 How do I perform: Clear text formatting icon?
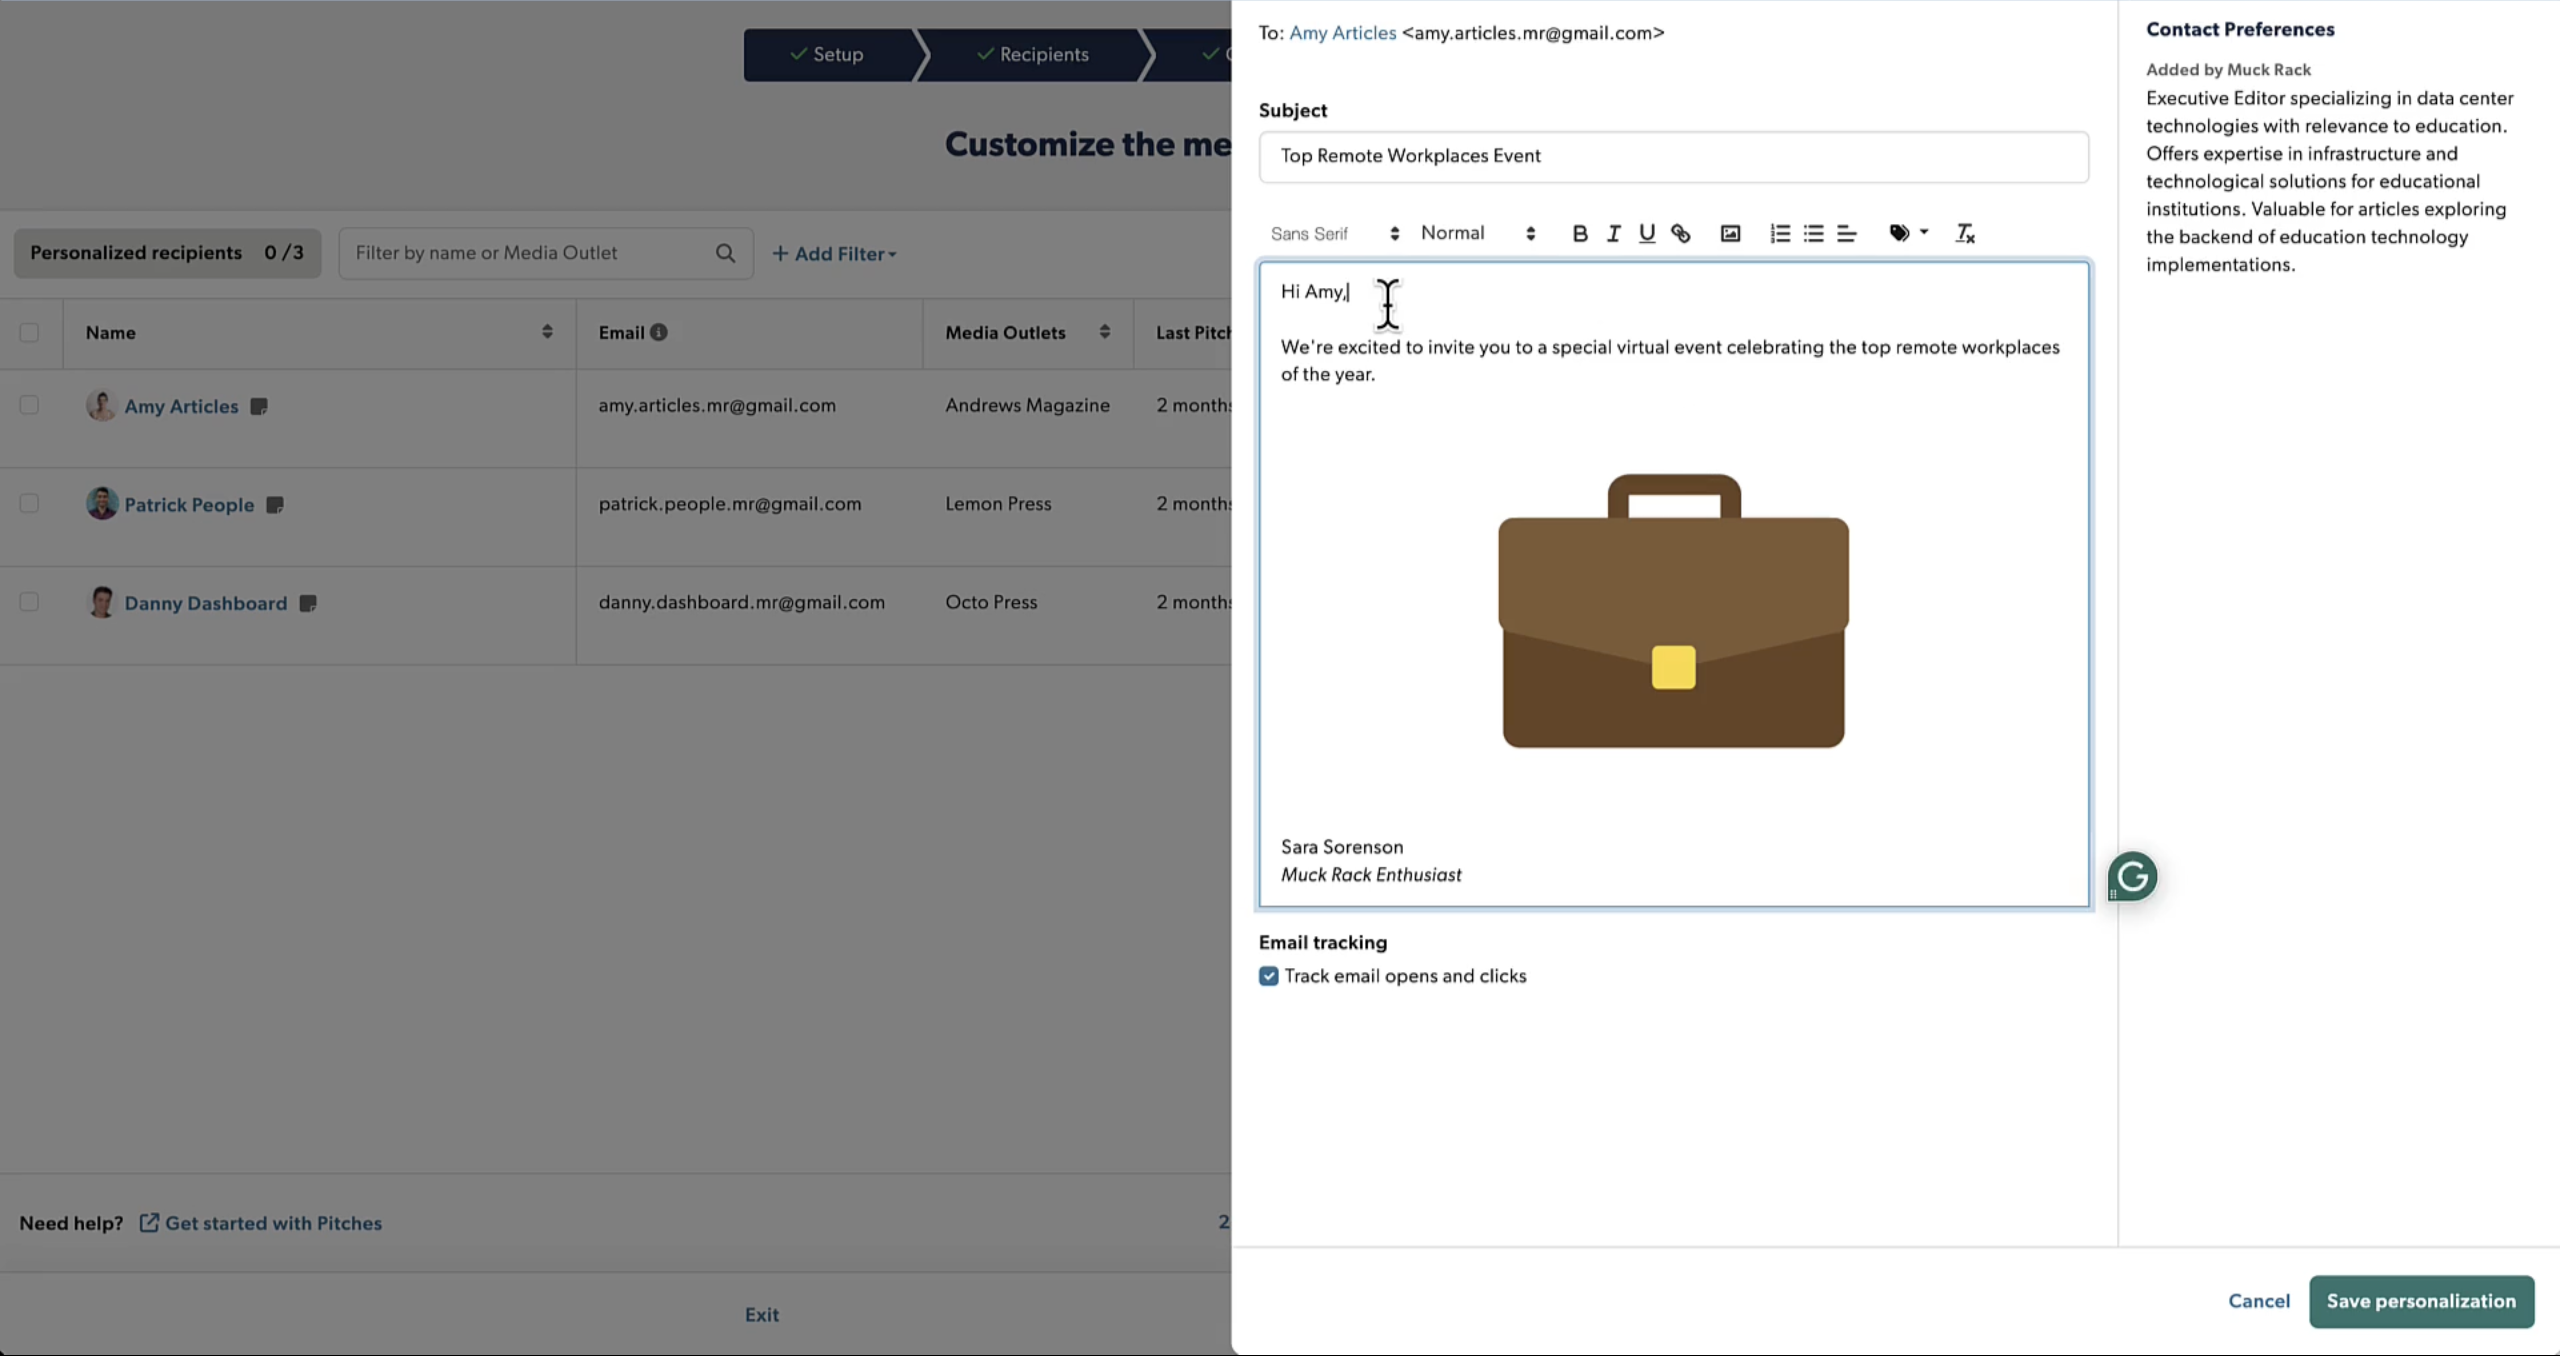[1964, 234]
